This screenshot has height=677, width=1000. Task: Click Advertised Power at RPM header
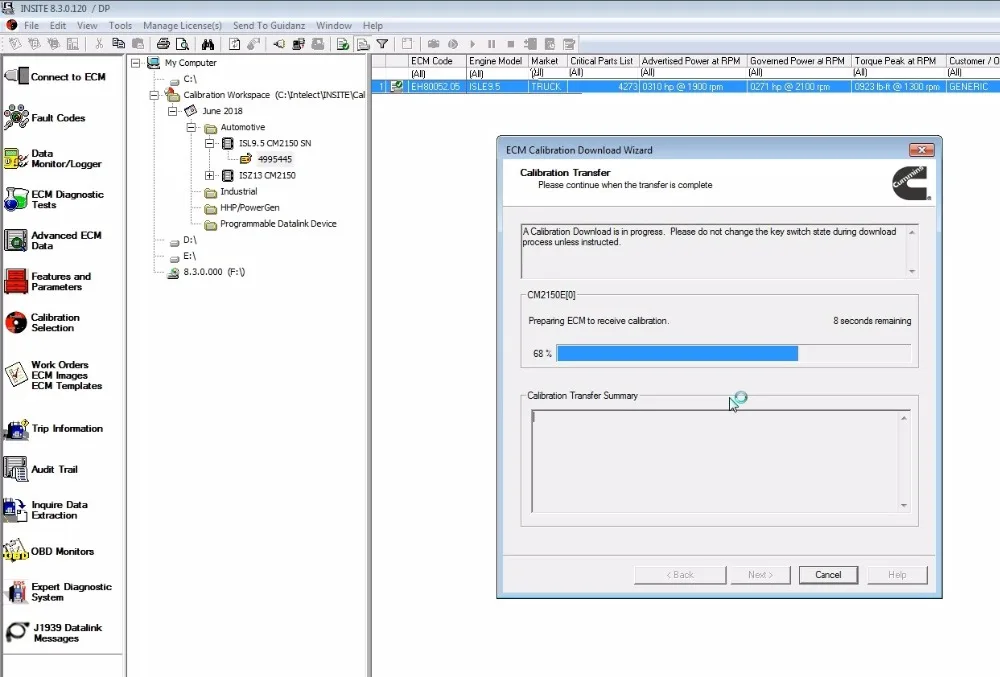tap(692, 61)
